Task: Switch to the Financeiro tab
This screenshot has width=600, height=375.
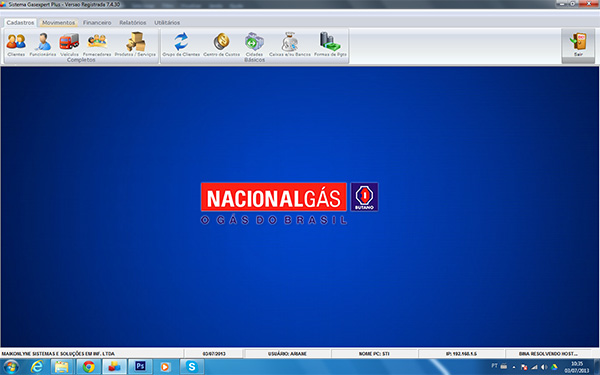Action: pos(97,23)
